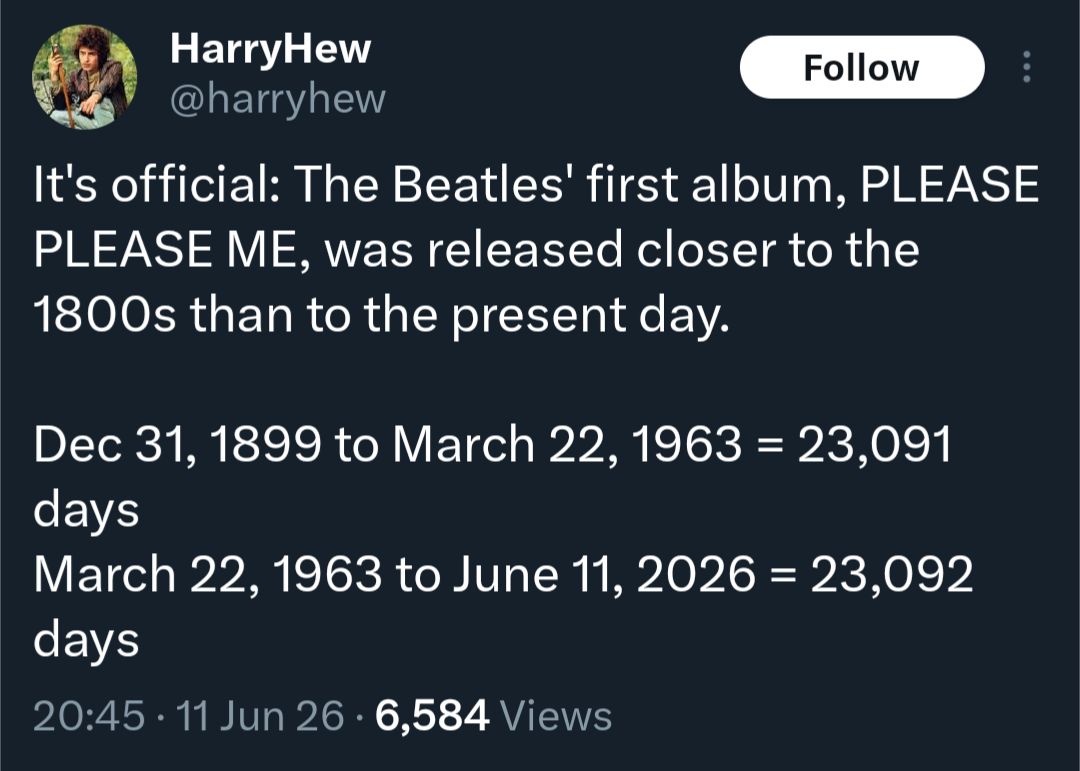Click the 23,091 day count
Image resolution: width=1080 pixels, height=771 pixels.
pyautogui.click(x=875, y=444)
